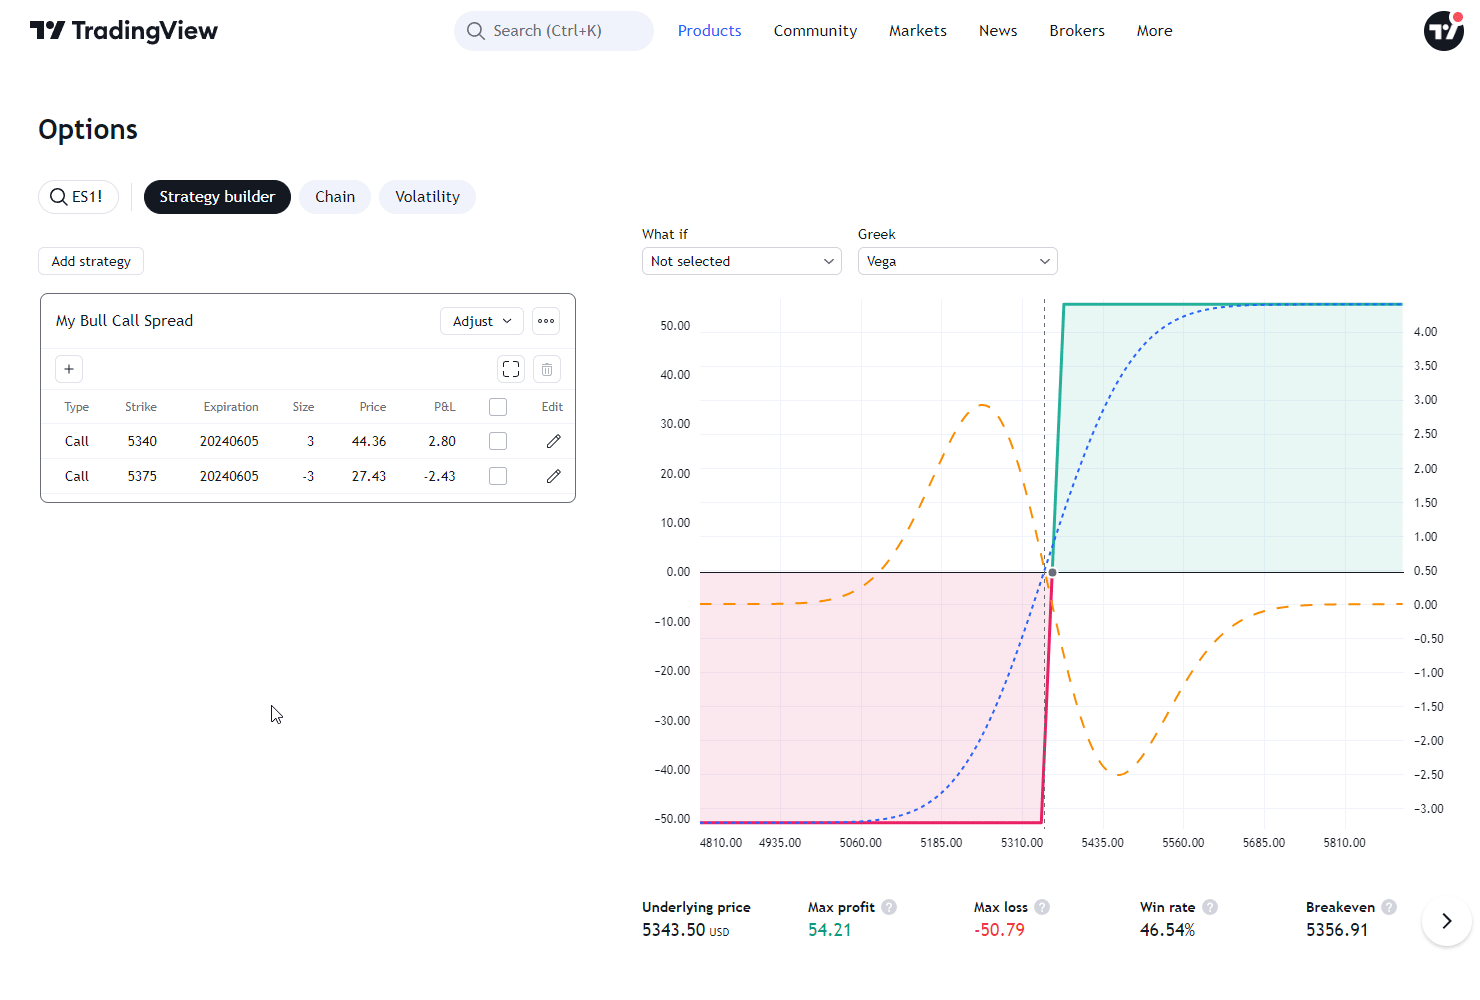
Task: Click the Win rate question mark icon
Action: point(1210,907)
